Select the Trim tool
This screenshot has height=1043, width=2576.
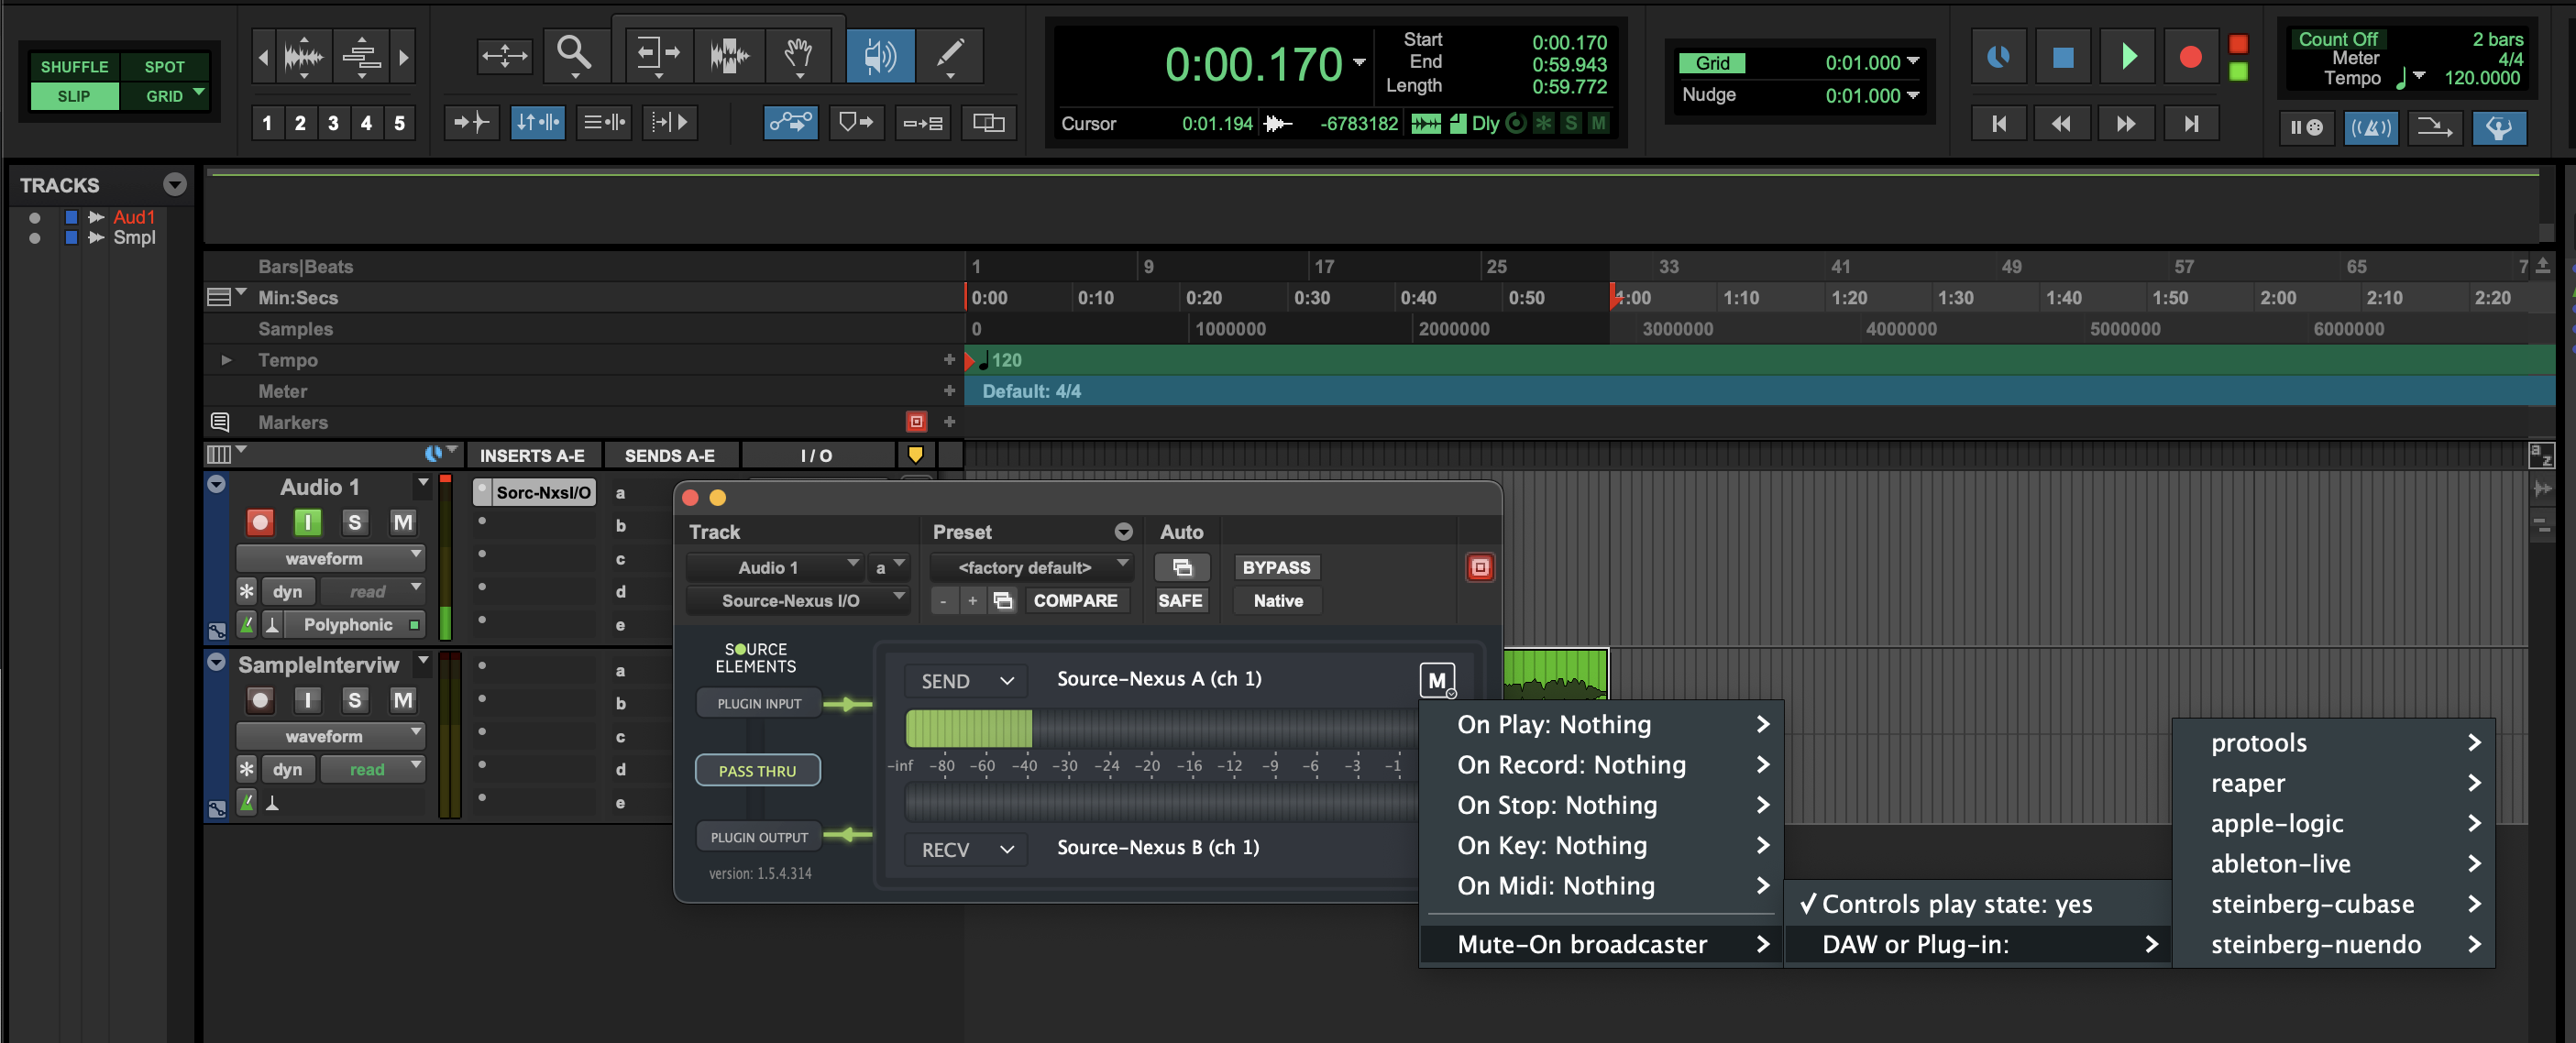click(x=657, y=54)
